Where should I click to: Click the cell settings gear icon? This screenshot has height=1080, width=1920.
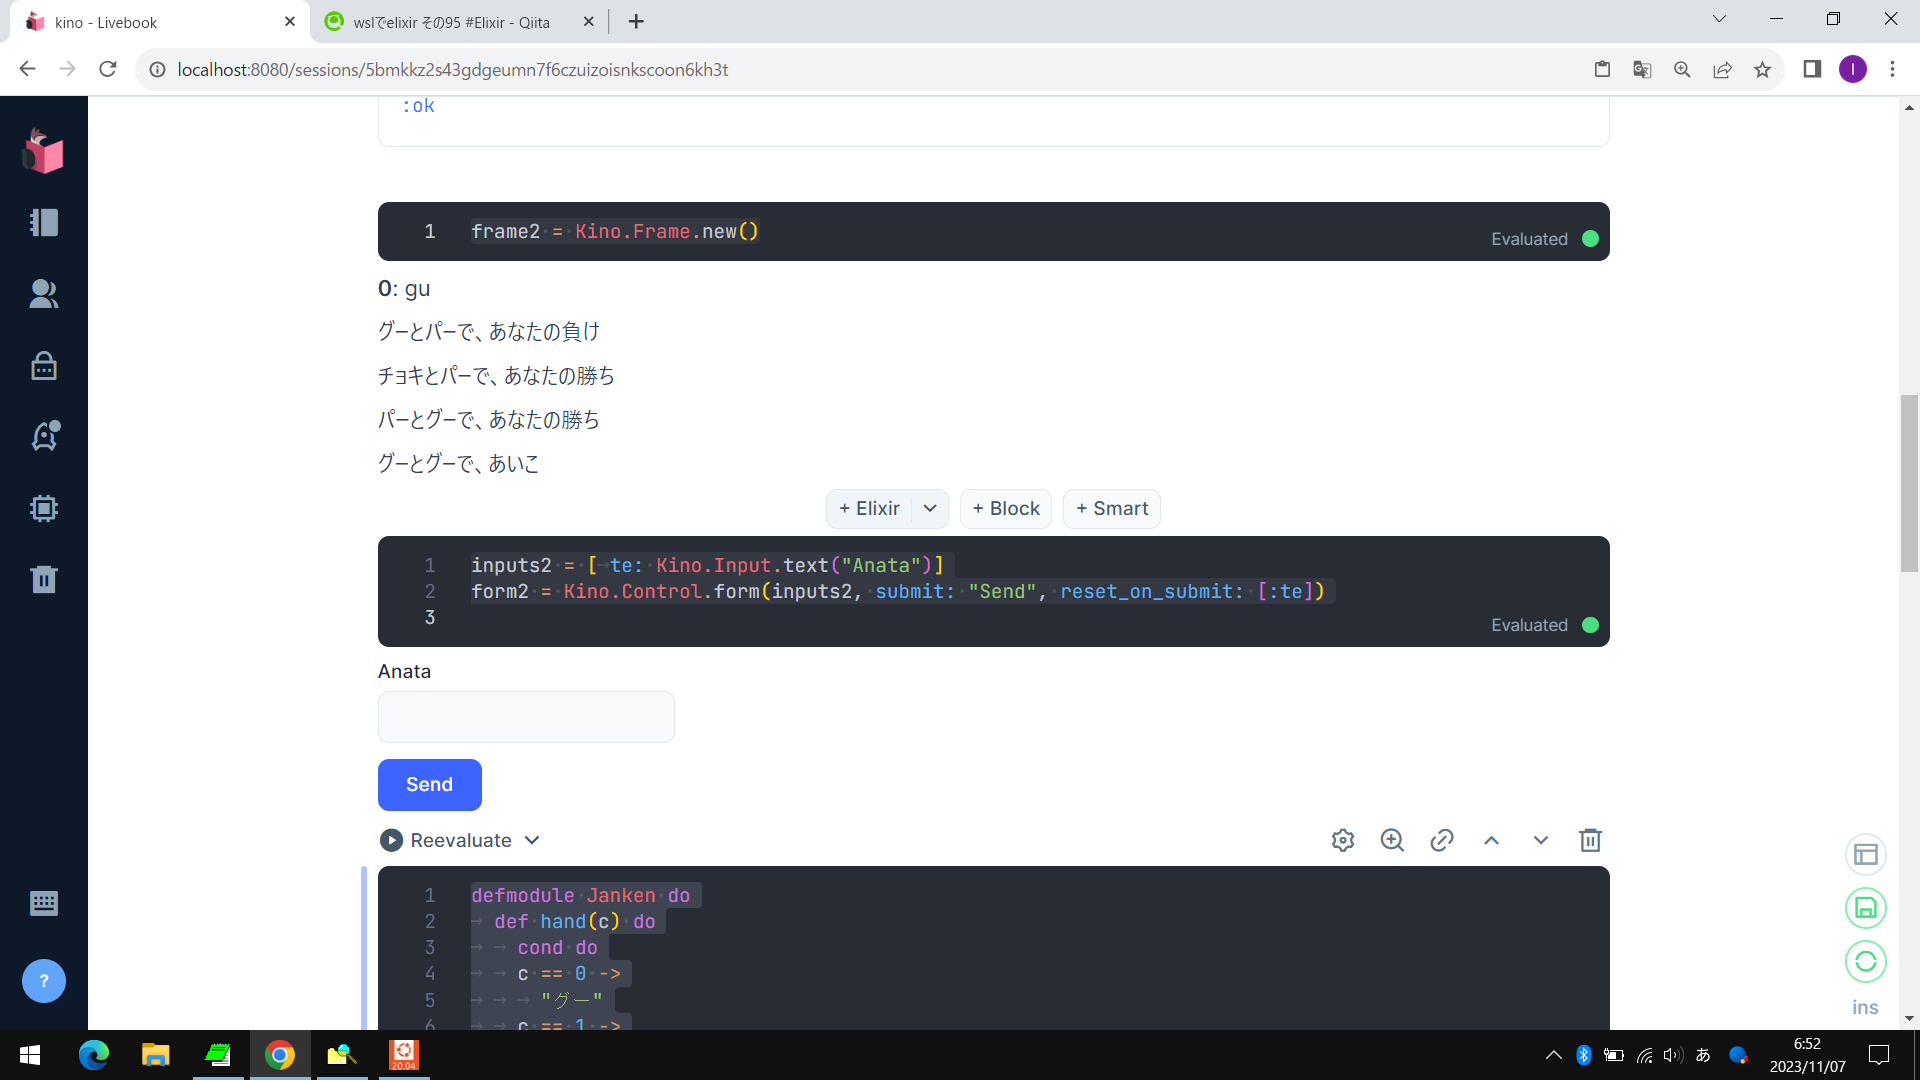(1343, 840)
